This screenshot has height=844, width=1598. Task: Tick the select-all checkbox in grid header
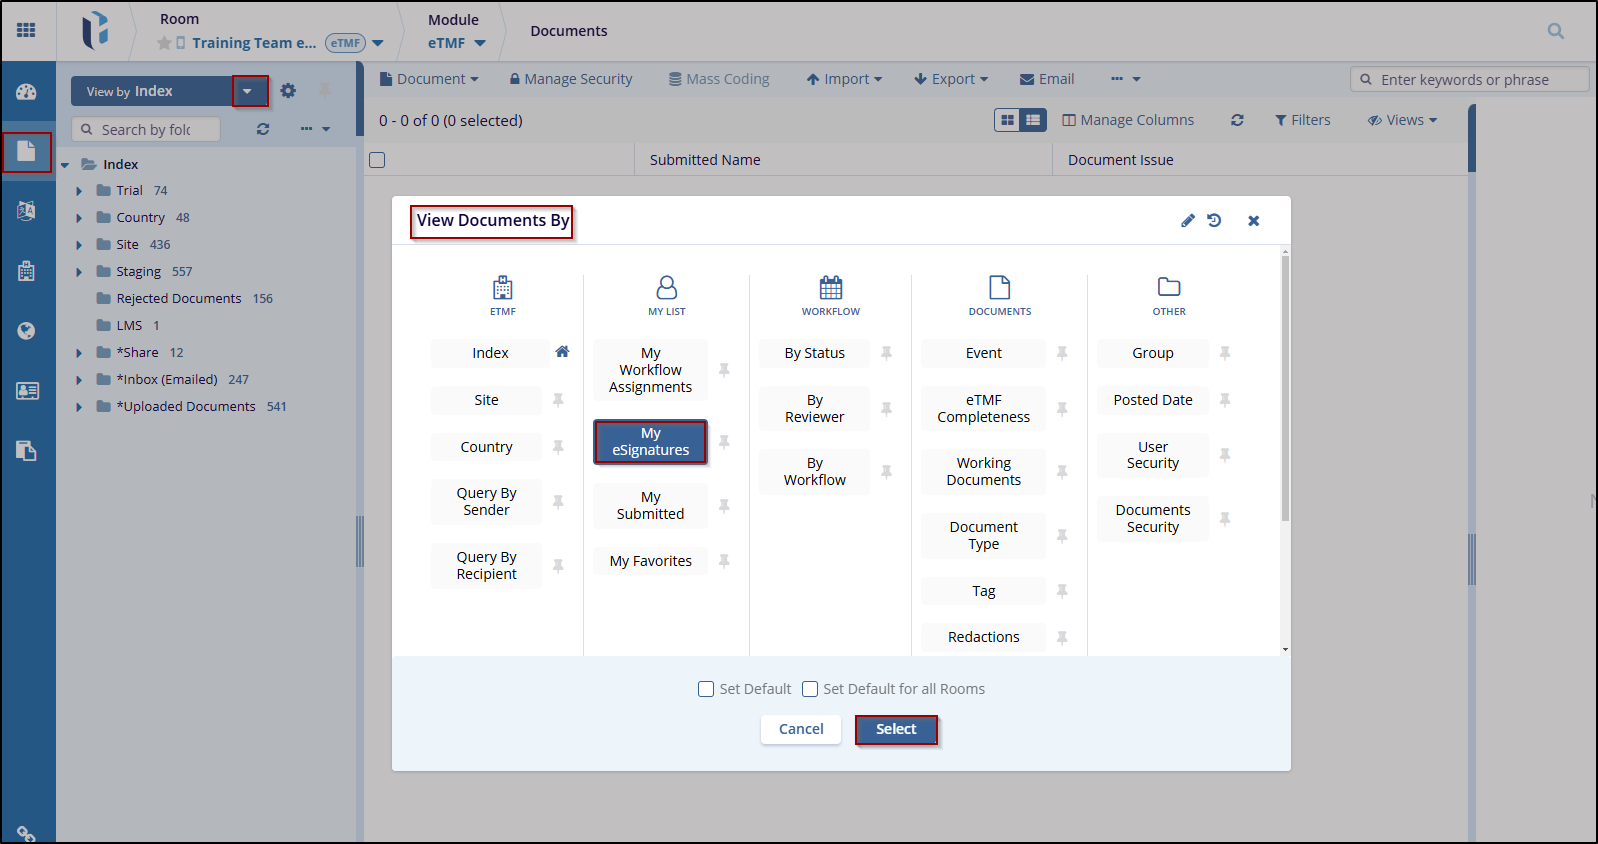tap(377, 160)
